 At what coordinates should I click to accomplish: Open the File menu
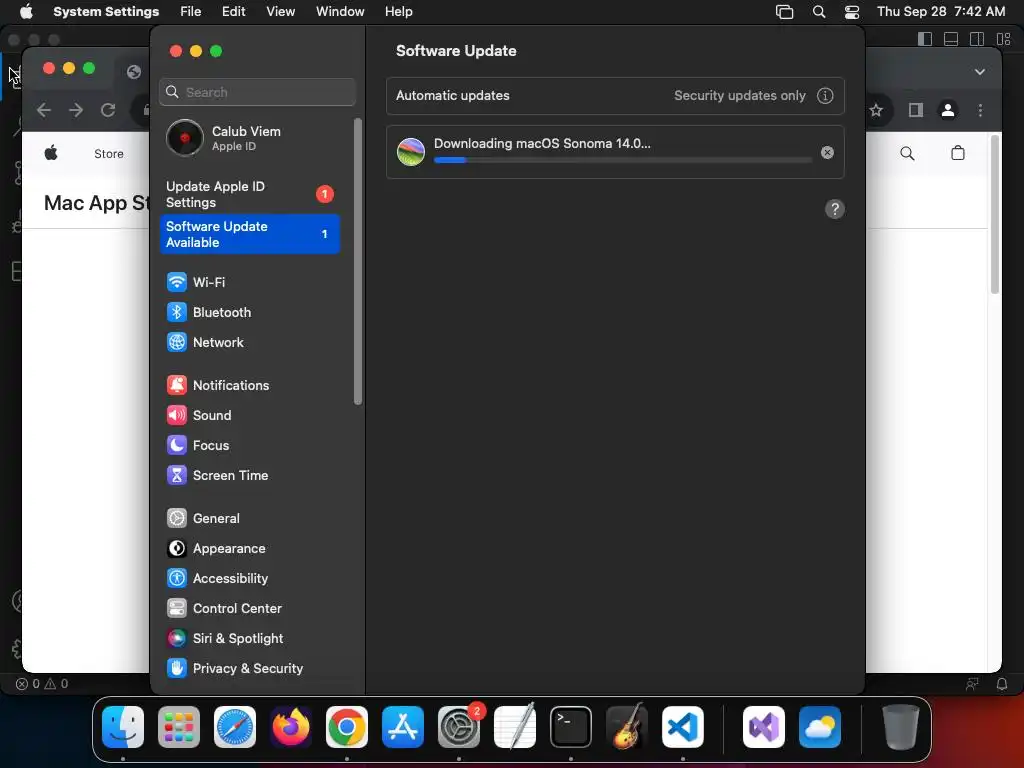tap(191, 12)
